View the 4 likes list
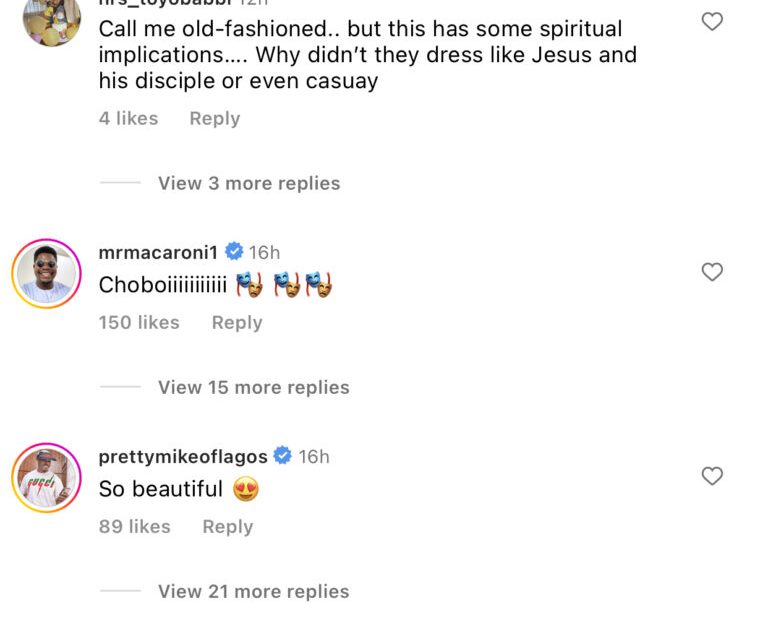Image resolution: width=768 pixels, height=630 pixels. click(x=128, y=118)
